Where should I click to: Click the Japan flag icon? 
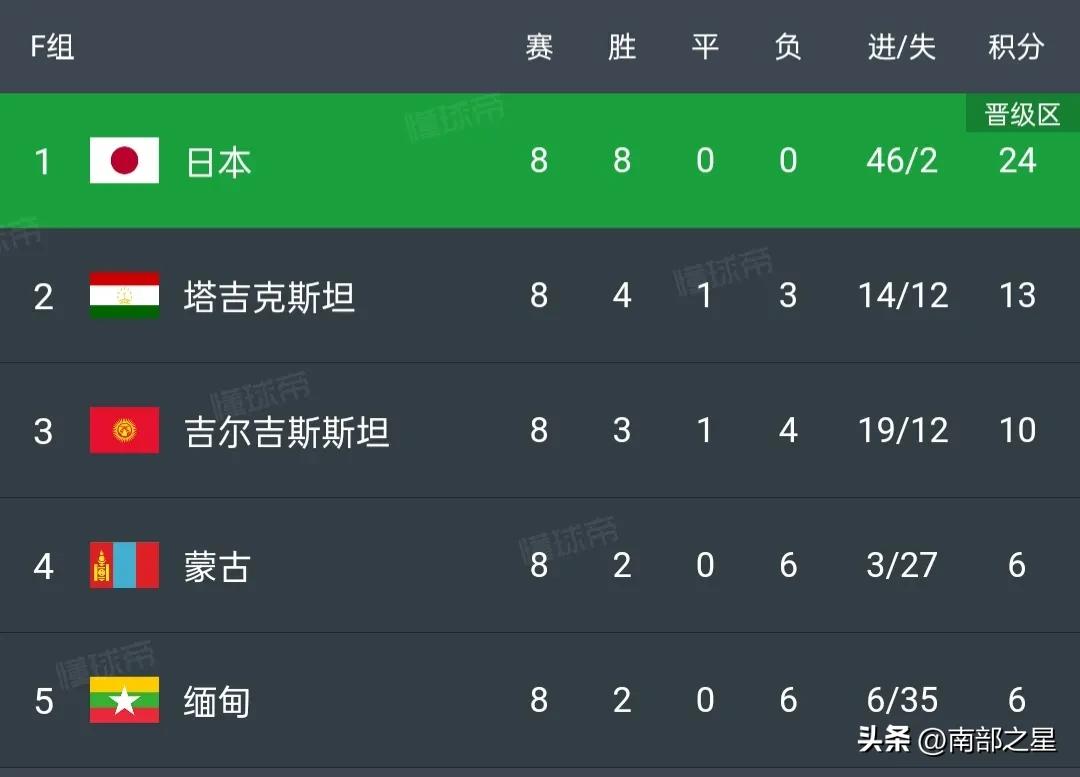click(x=124, y=160)
